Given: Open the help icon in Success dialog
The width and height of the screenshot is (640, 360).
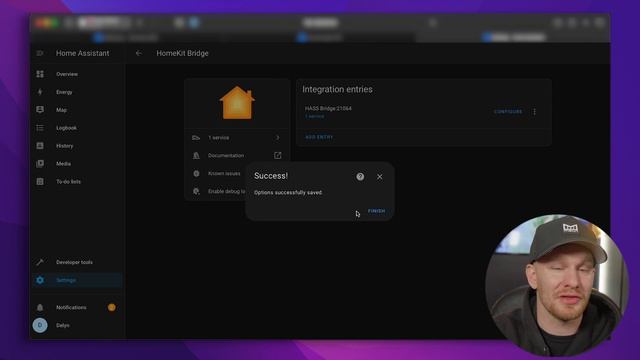Looking at the screenshot, I should 360,176.
